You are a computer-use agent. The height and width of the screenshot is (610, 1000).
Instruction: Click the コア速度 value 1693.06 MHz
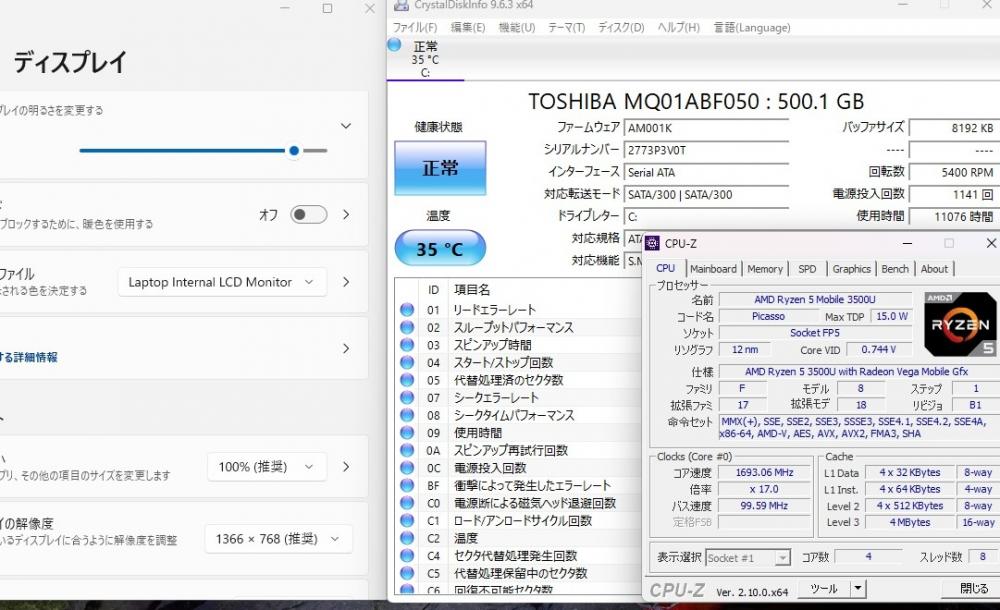[764, 472]
